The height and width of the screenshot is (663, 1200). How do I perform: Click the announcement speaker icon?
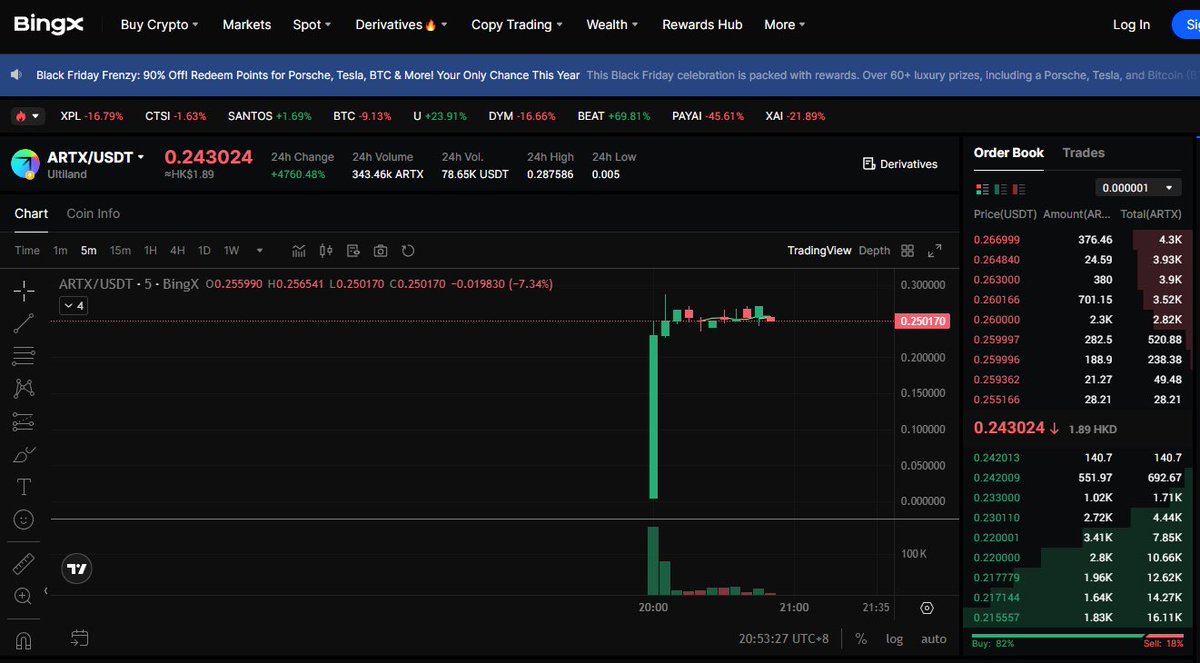click(16, 75)
